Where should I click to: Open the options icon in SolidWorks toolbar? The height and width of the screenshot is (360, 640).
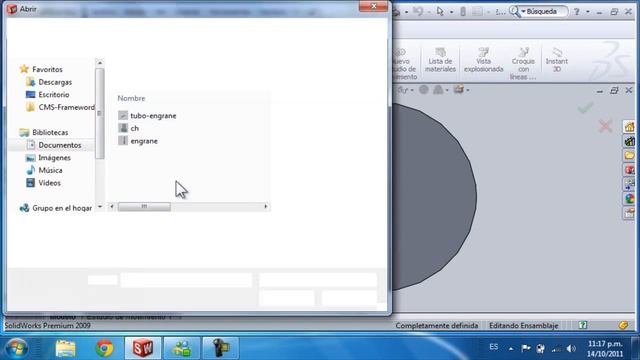click(477, 11)
